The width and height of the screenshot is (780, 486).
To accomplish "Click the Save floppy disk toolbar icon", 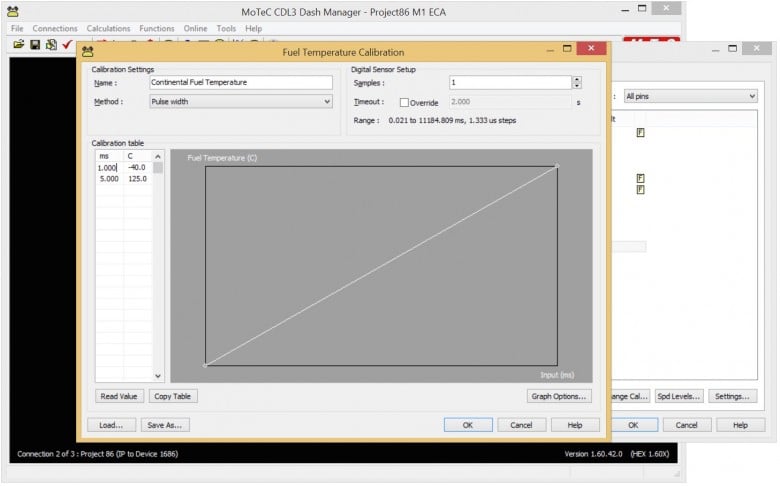I will 34,45.
